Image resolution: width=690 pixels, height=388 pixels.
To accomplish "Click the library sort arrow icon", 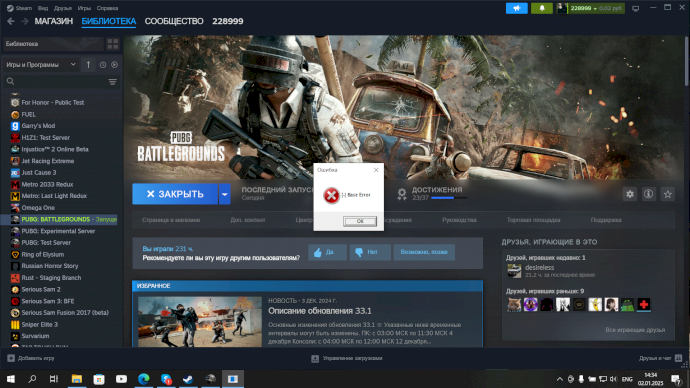I will pos(88,65).
